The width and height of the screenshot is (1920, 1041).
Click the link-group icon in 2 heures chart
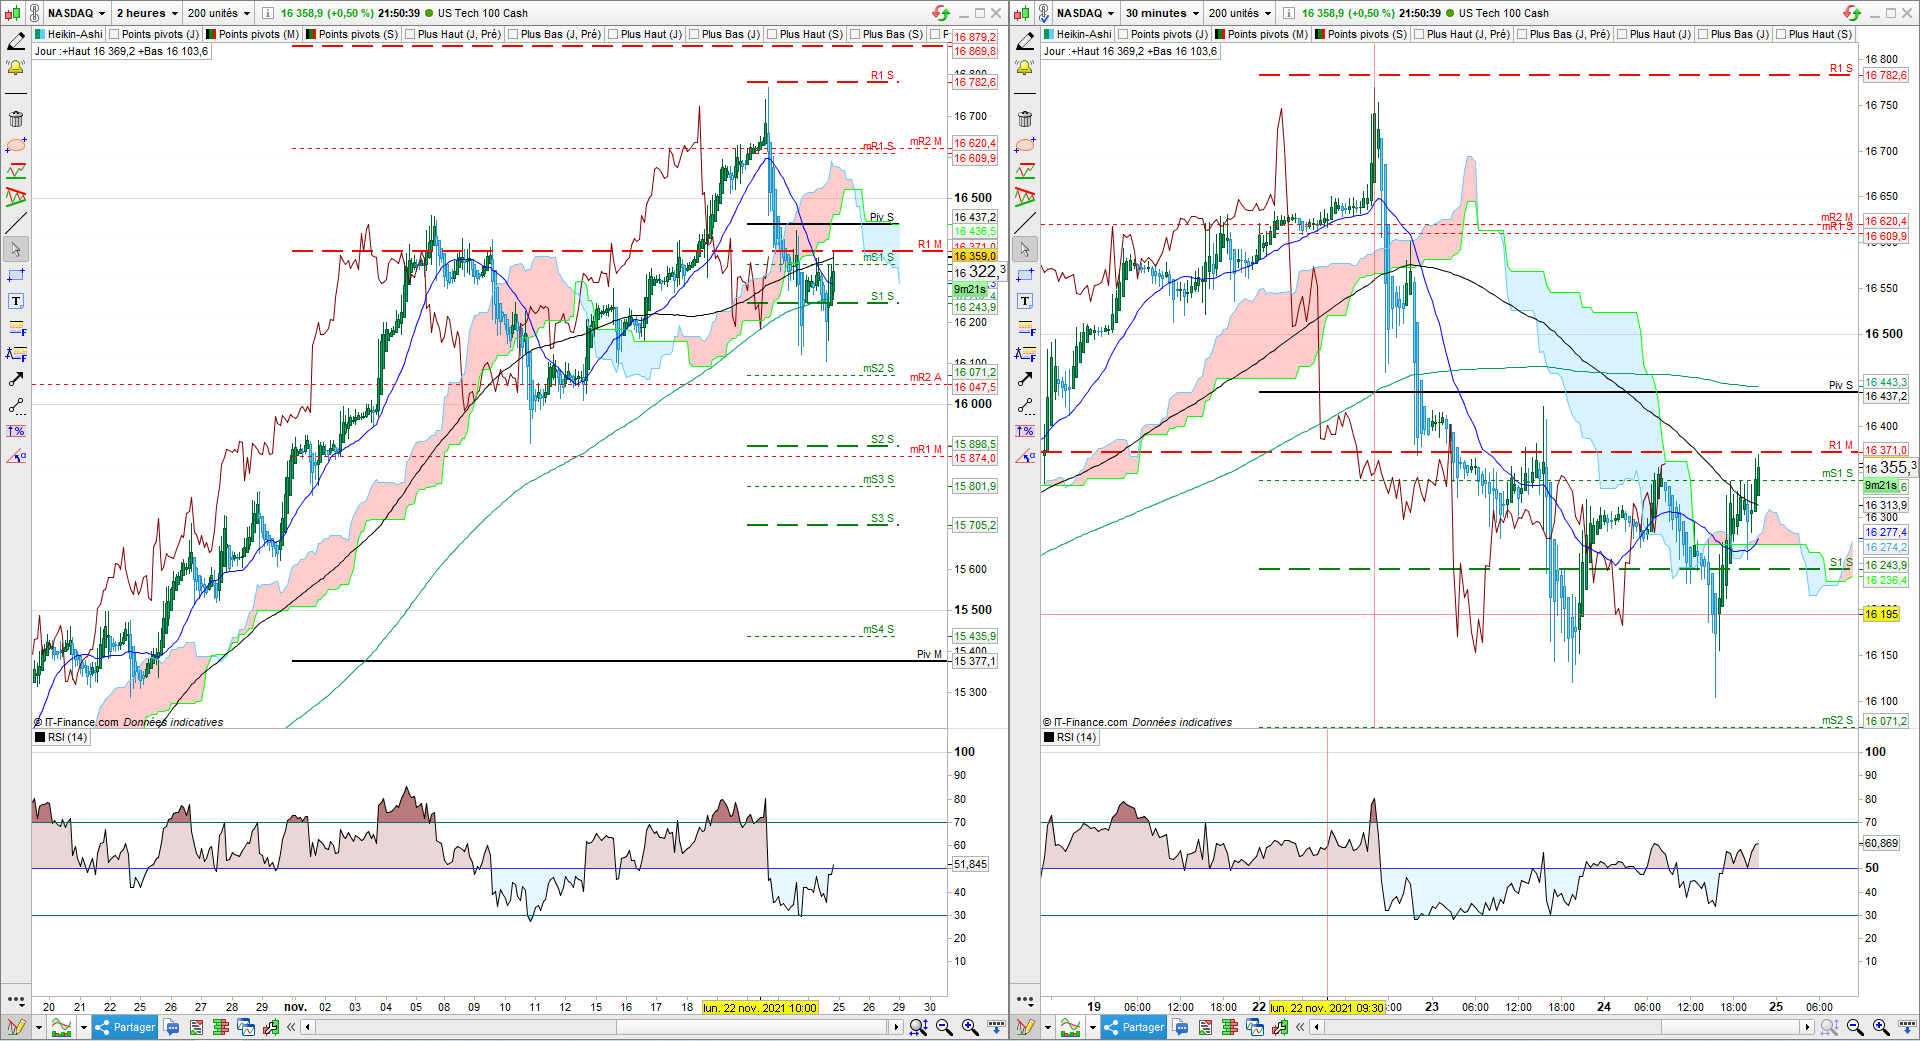pyautogui.click(x=35, y=13)
